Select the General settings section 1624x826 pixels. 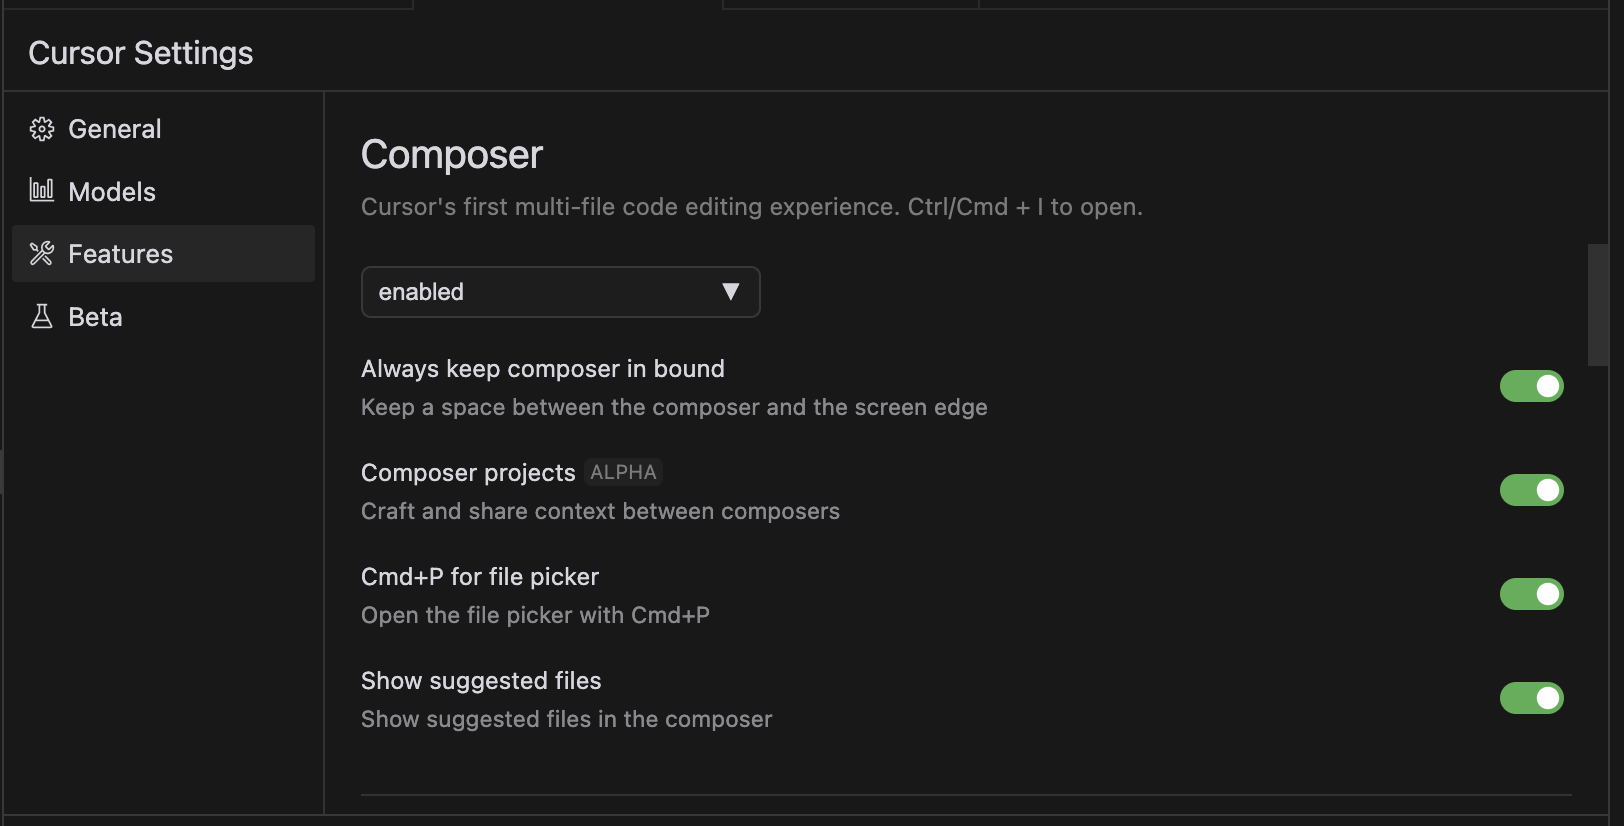point(114,128)
